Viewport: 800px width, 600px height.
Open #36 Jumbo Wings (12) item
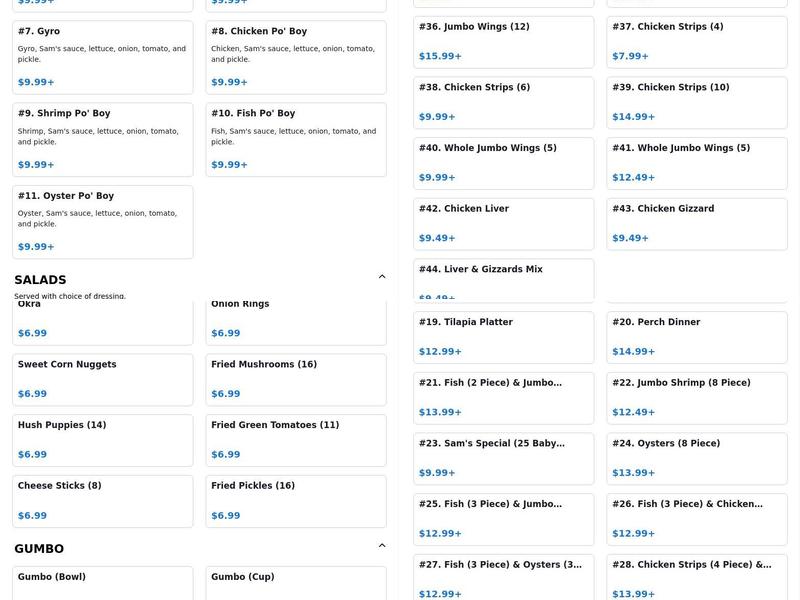click(x=503, y=42)
